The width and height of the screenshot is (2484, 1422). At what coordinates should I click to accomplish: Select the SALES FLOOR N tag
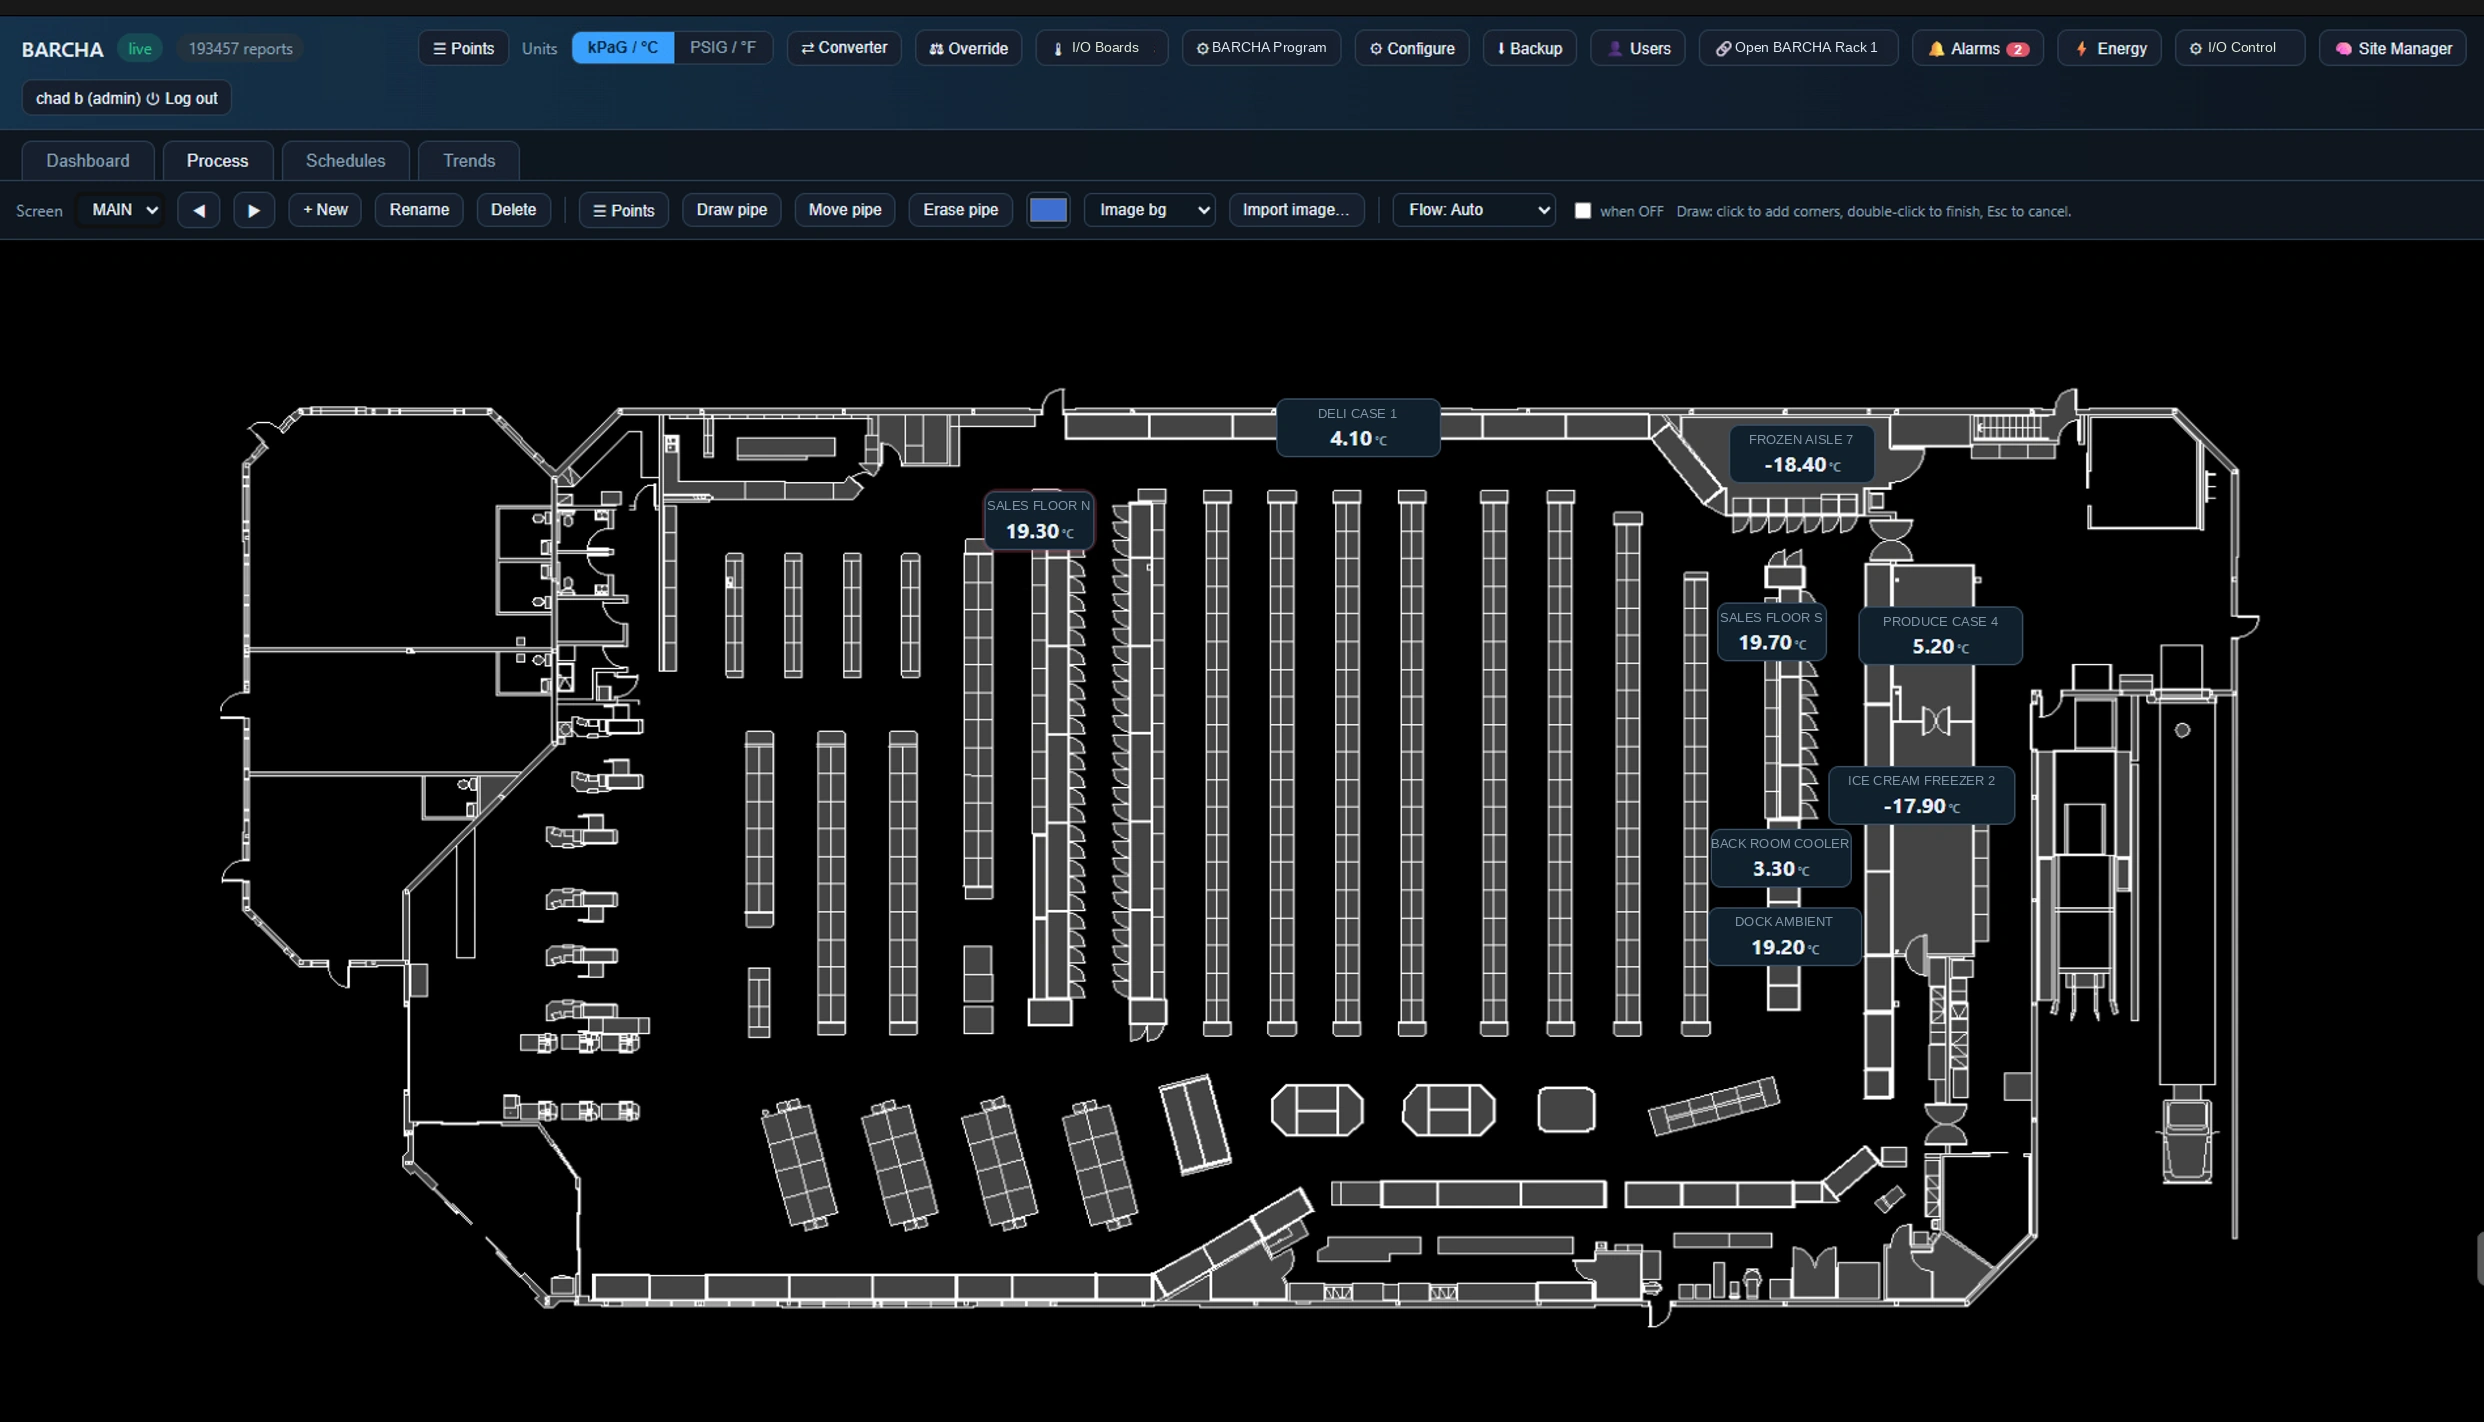(1038, 520)
